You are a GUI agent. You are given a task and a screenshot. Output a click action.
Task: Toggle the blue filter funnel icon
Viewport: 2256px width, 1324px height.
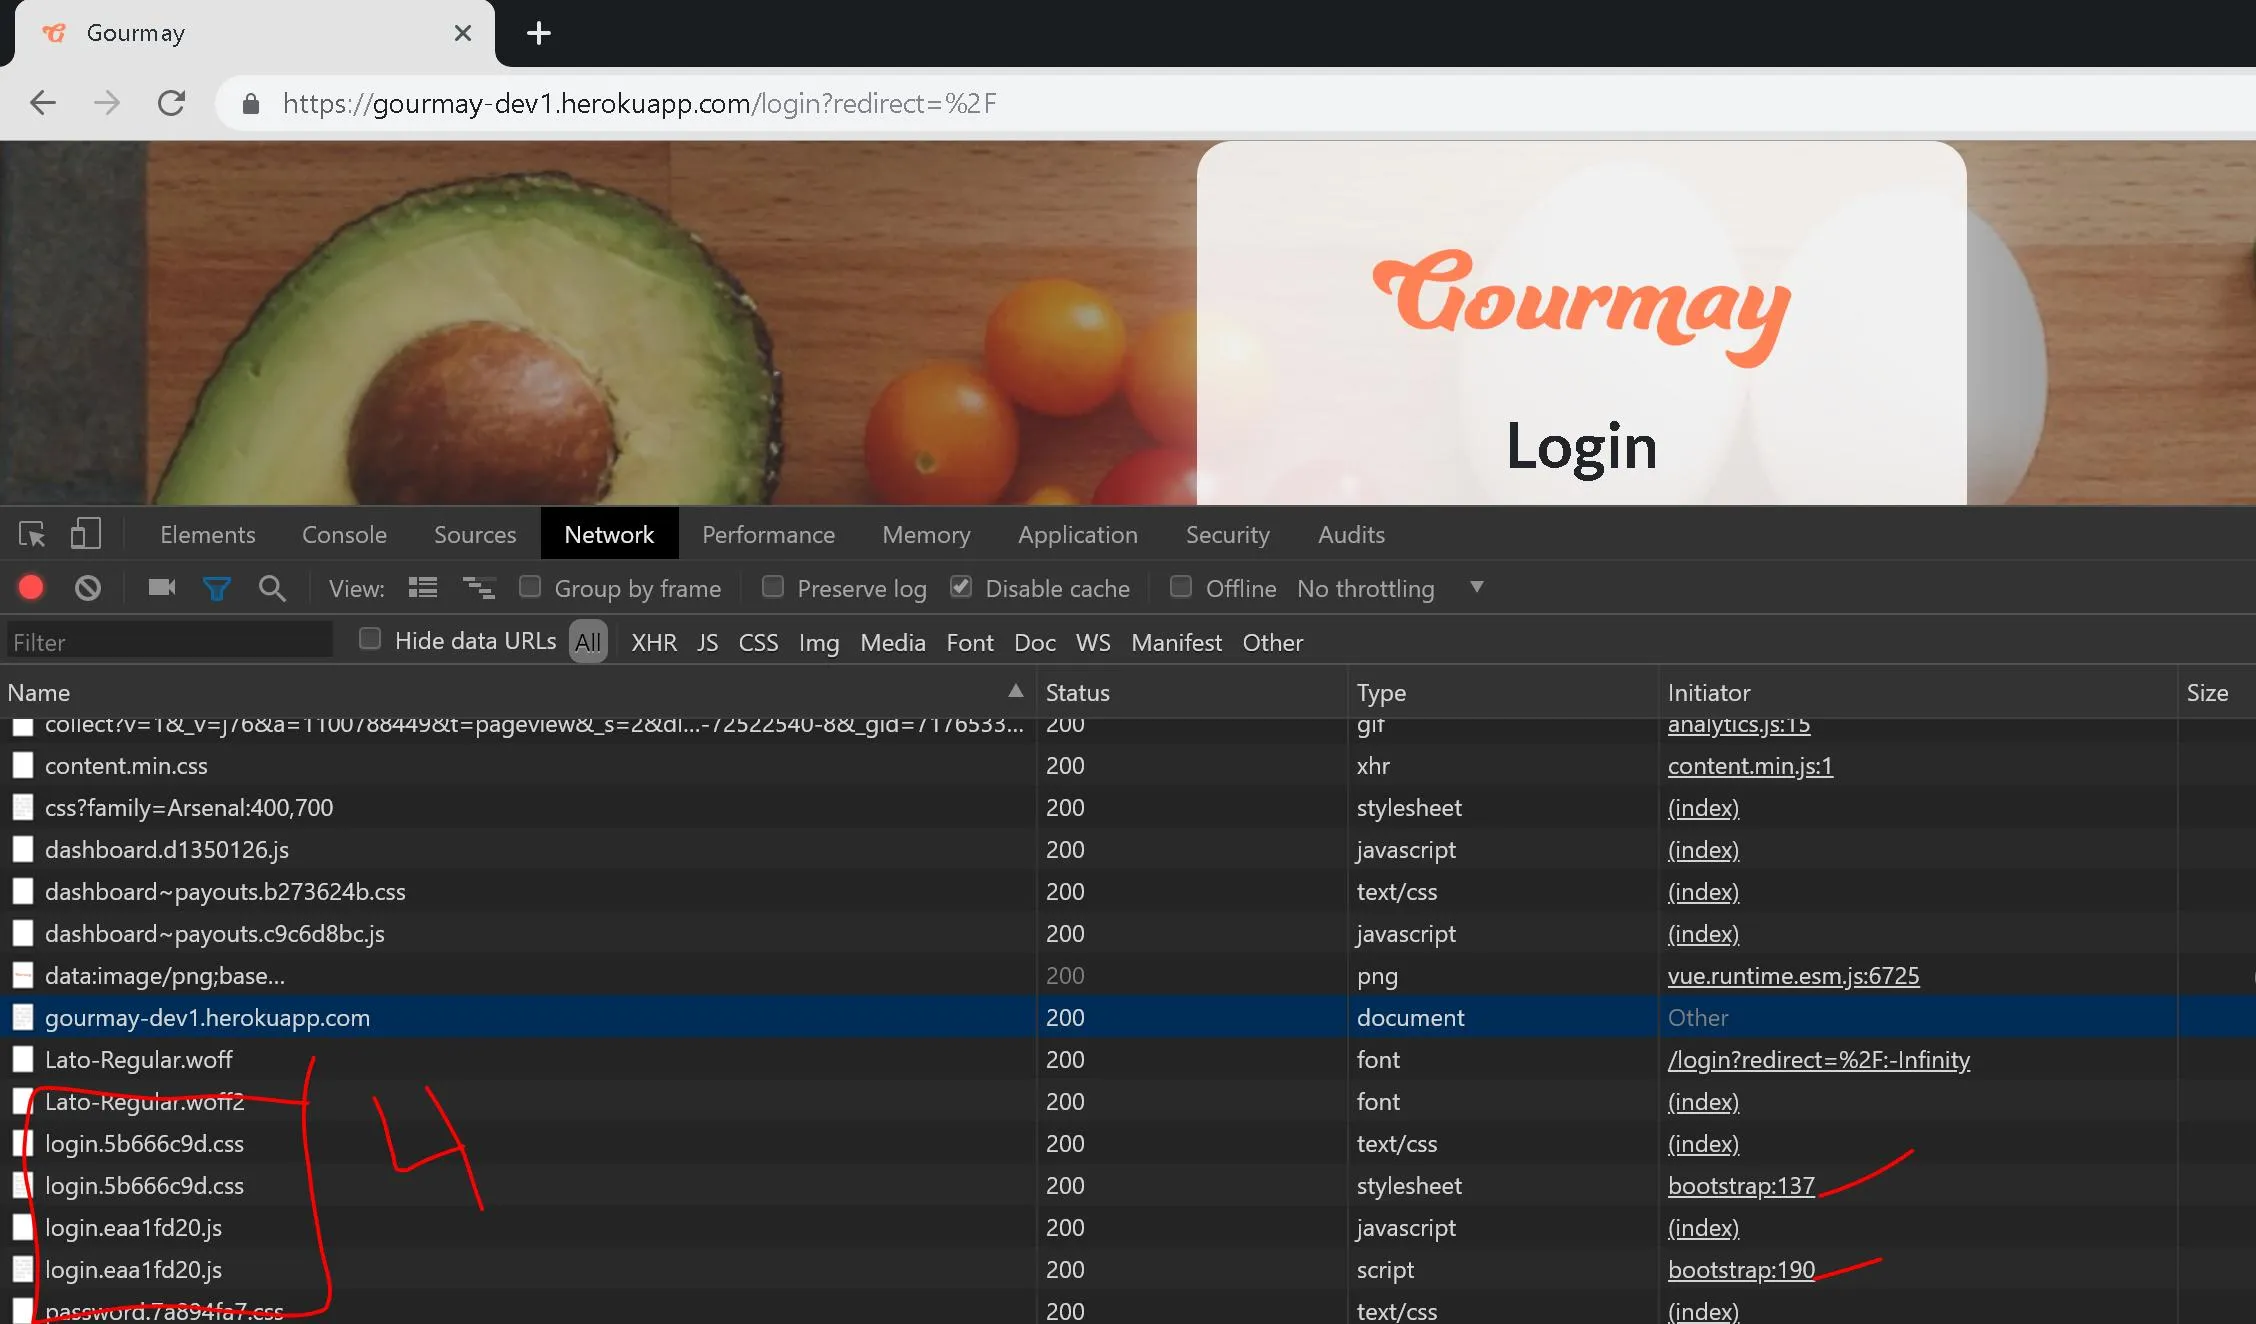216,588
